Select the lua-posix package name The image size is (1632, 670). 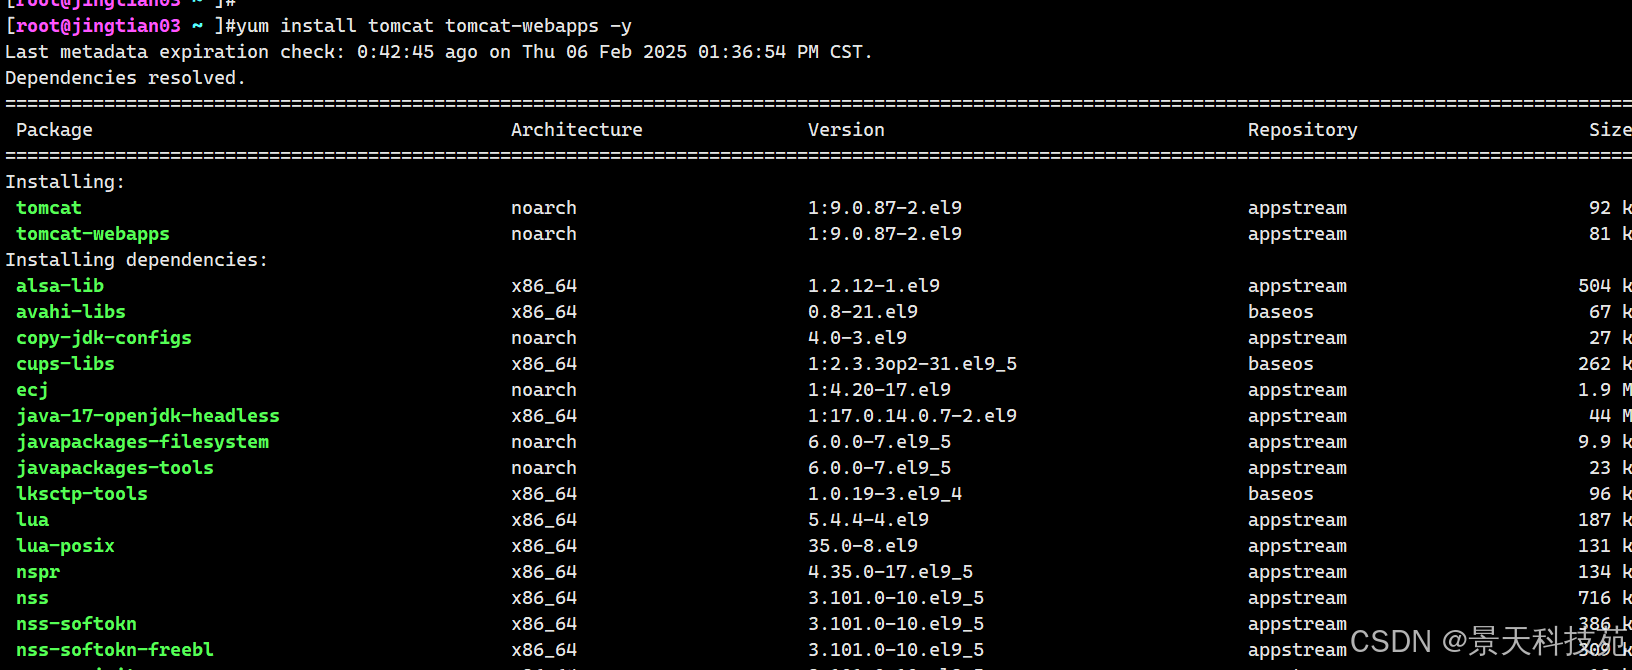click(x=65, y=546)
